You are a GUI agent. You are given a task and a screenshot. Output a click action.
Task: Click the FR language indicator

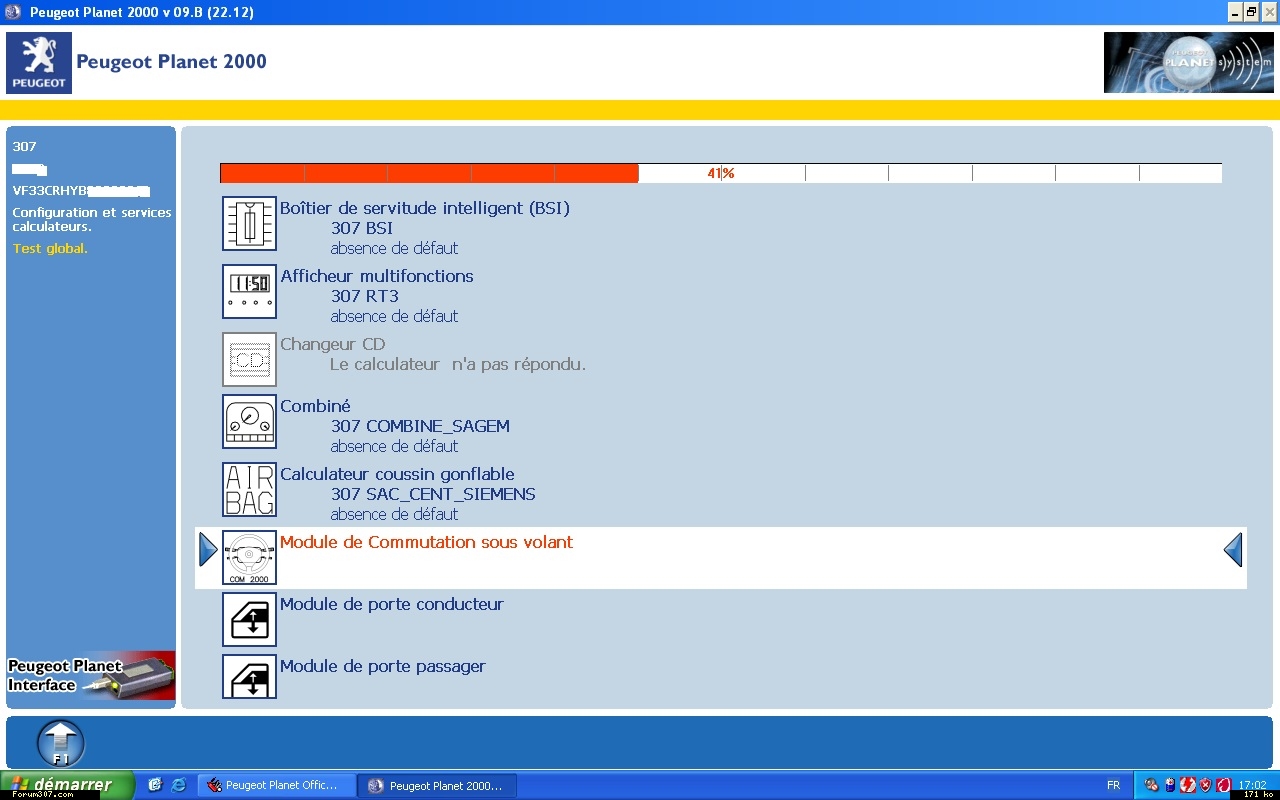point(1113,786)
